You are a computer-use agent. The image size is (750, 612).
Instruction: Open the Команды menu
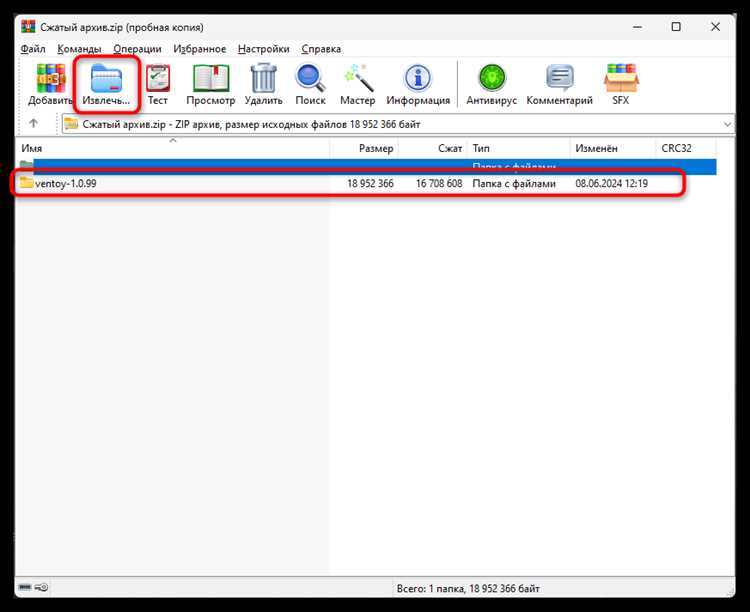79,49
